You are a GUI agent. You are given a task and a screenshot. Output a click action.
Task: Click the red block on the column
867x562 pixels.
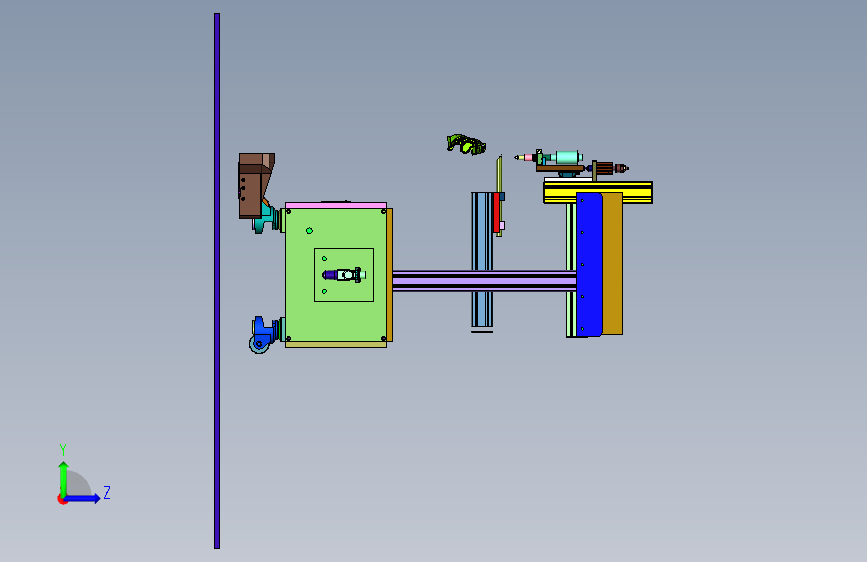(497, 212)
